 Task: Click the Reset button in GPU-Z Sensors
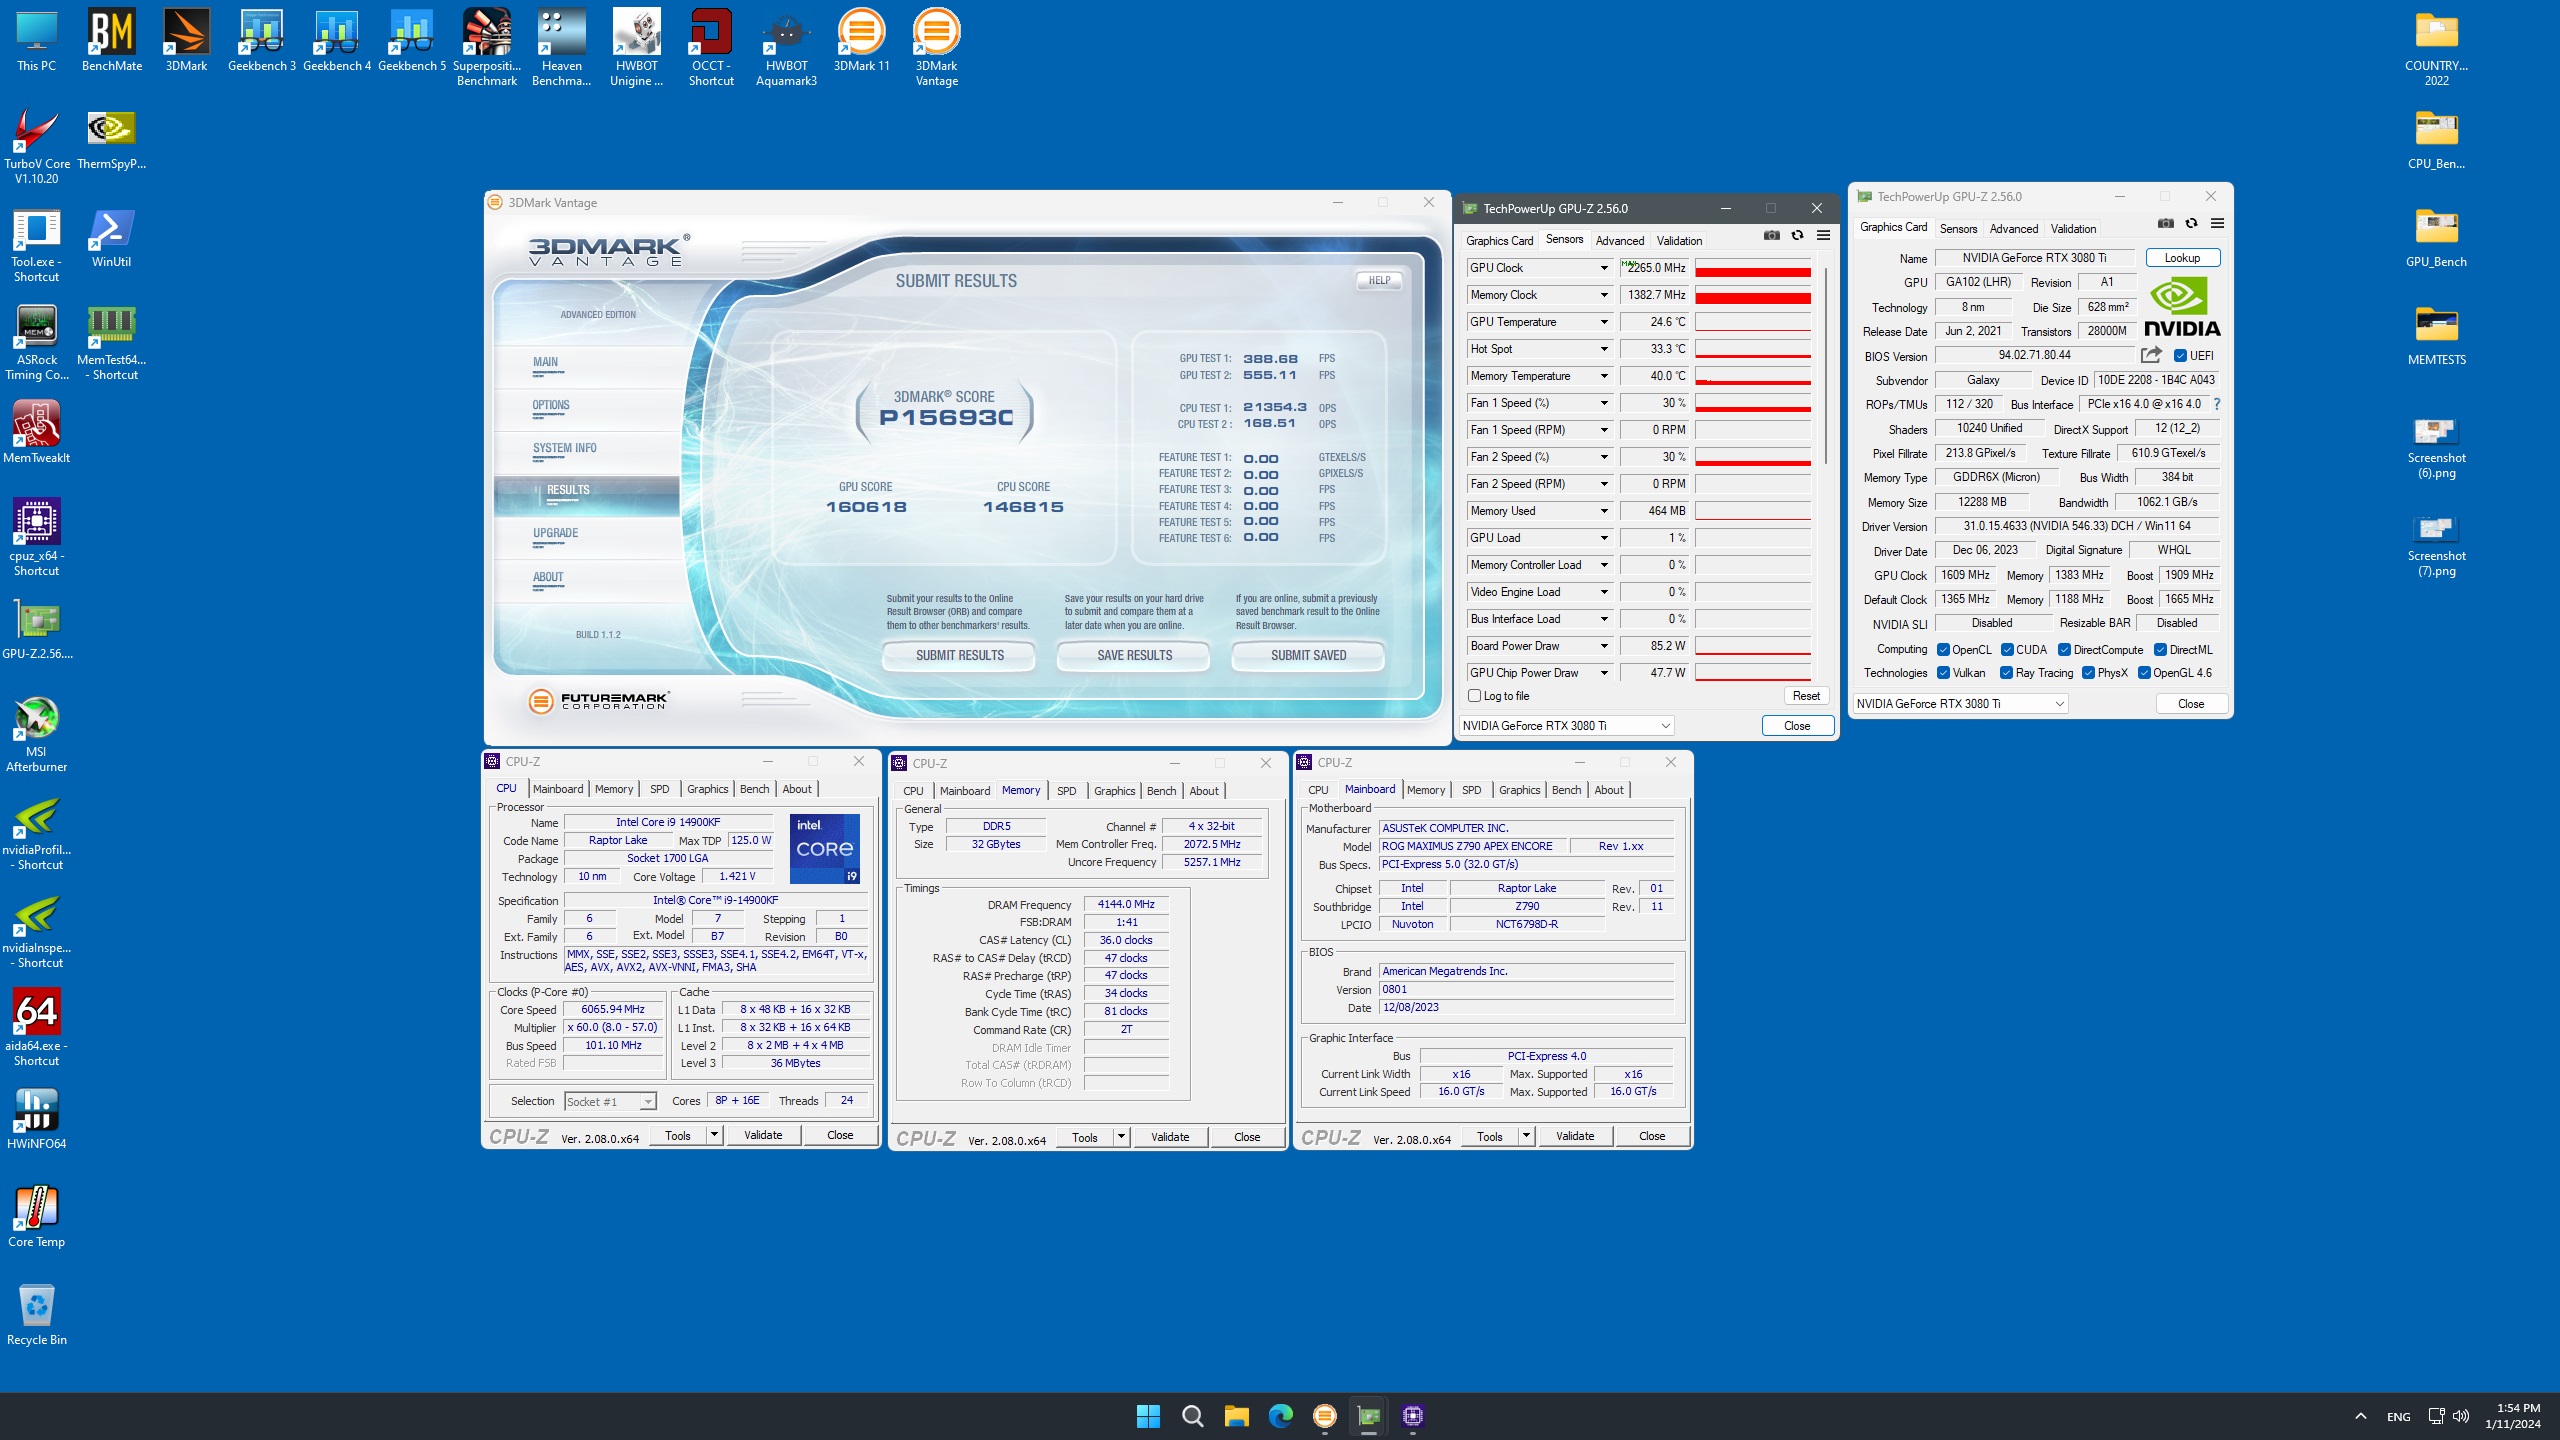pos(1806,696)
